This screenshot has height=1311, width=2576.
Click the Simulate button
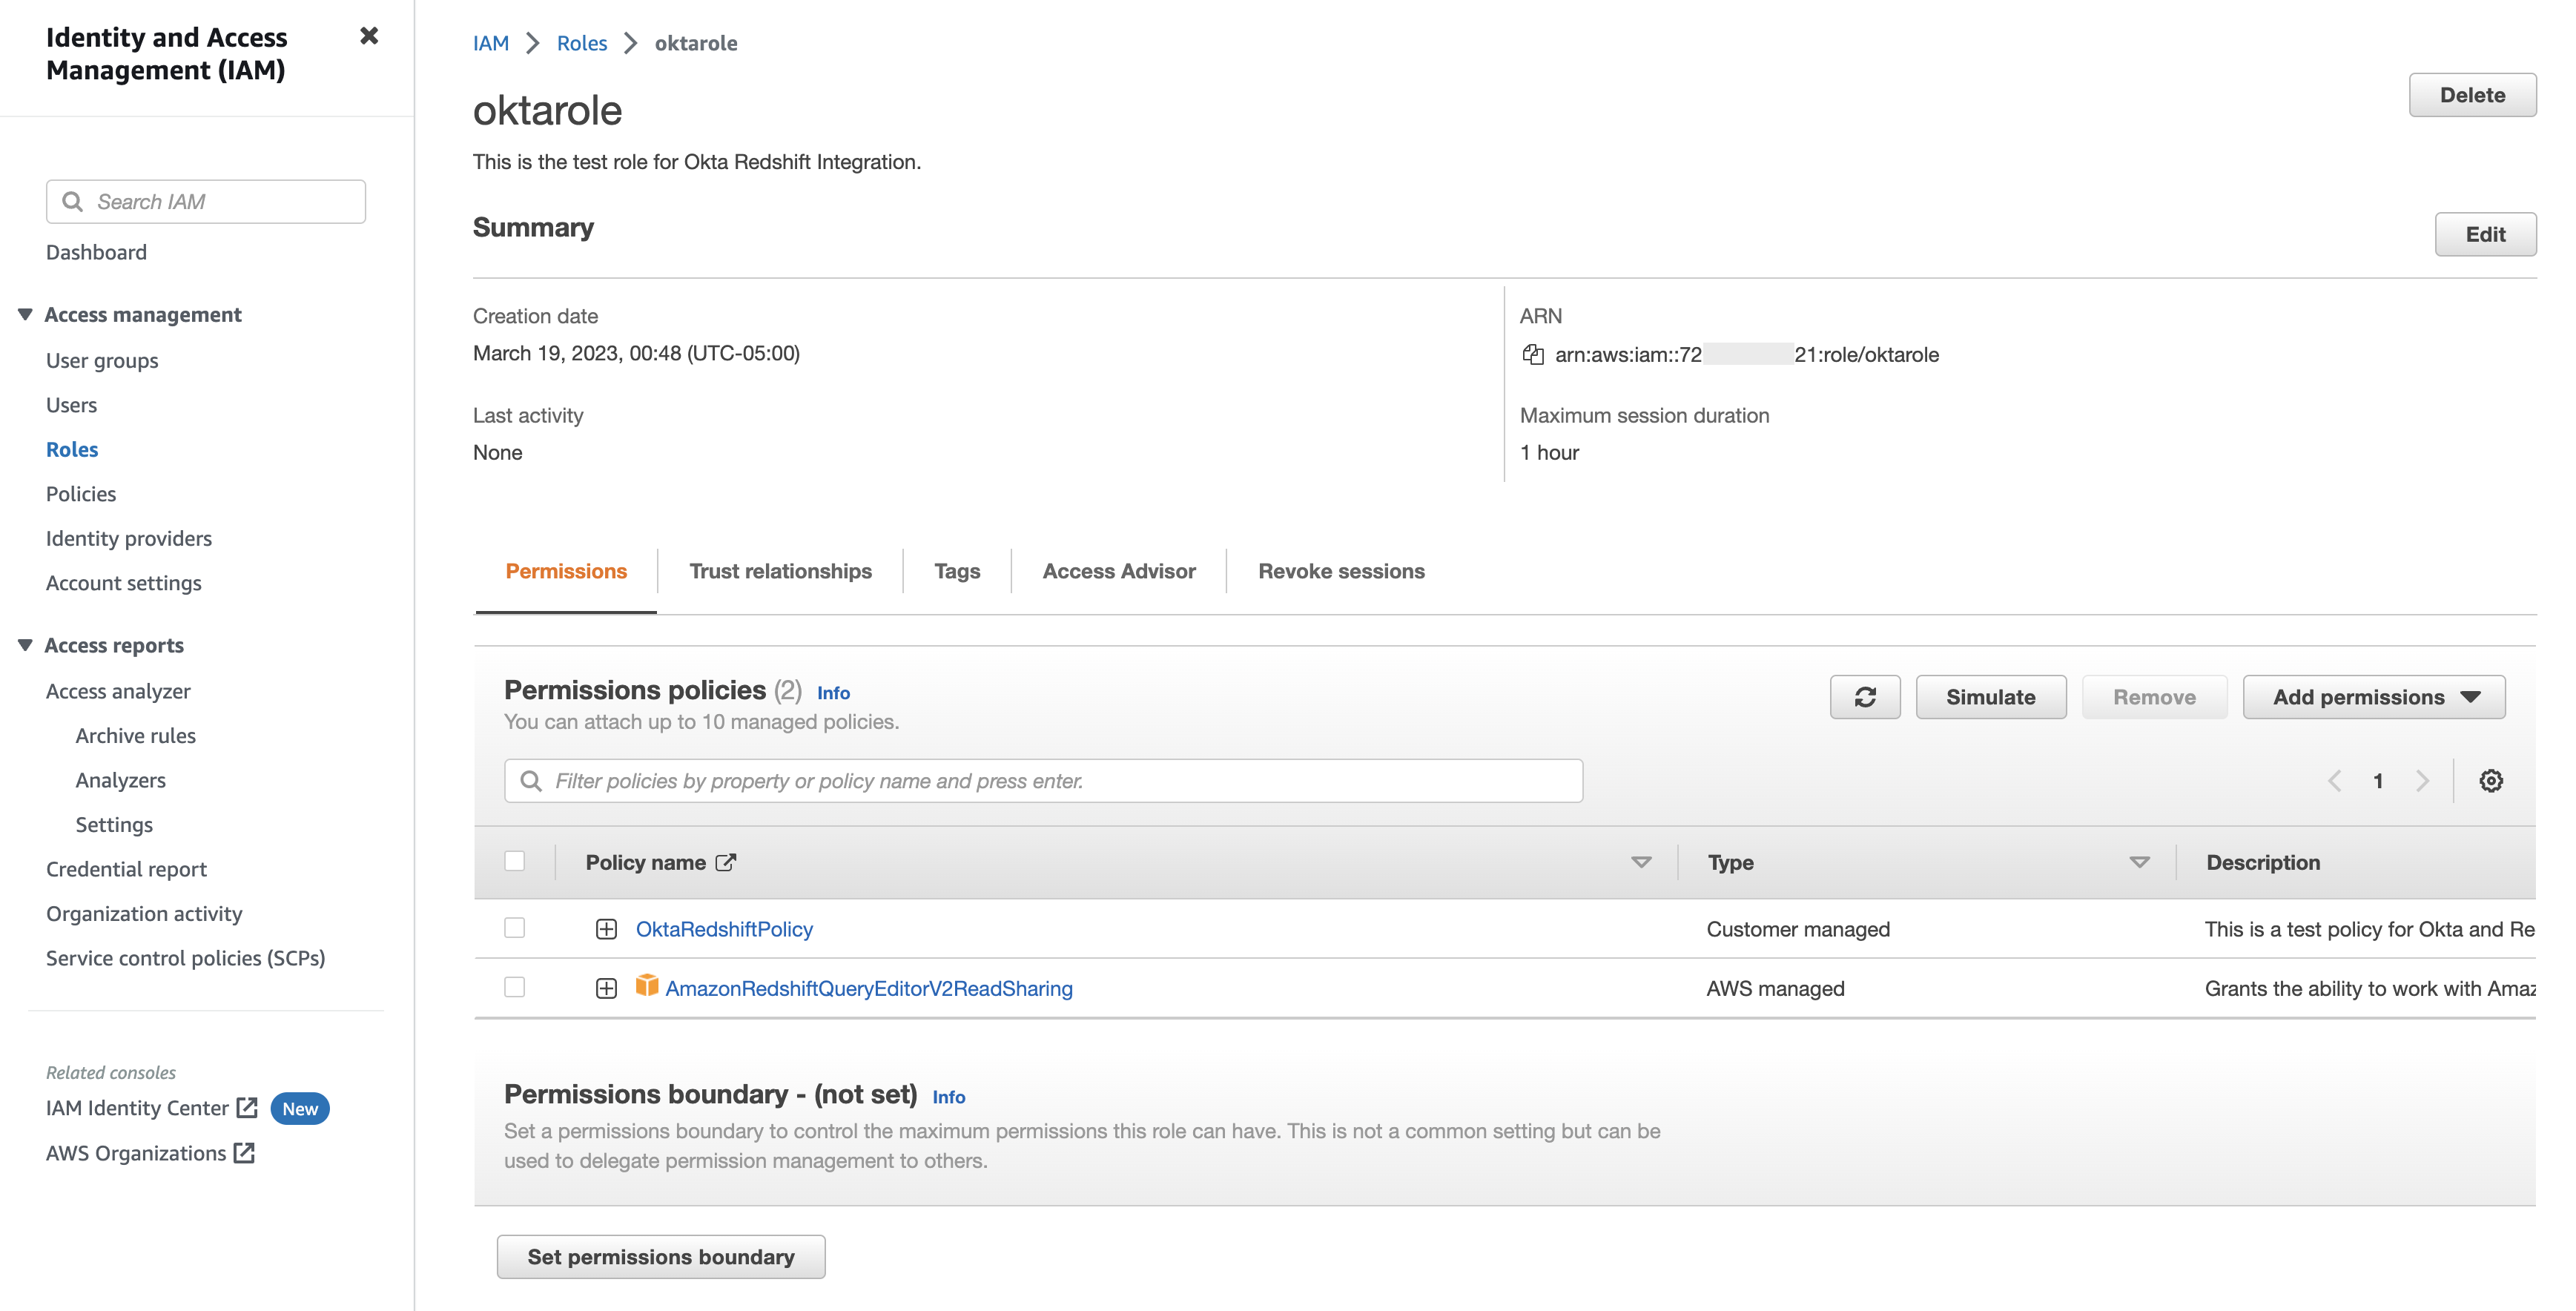[1990, 697]
